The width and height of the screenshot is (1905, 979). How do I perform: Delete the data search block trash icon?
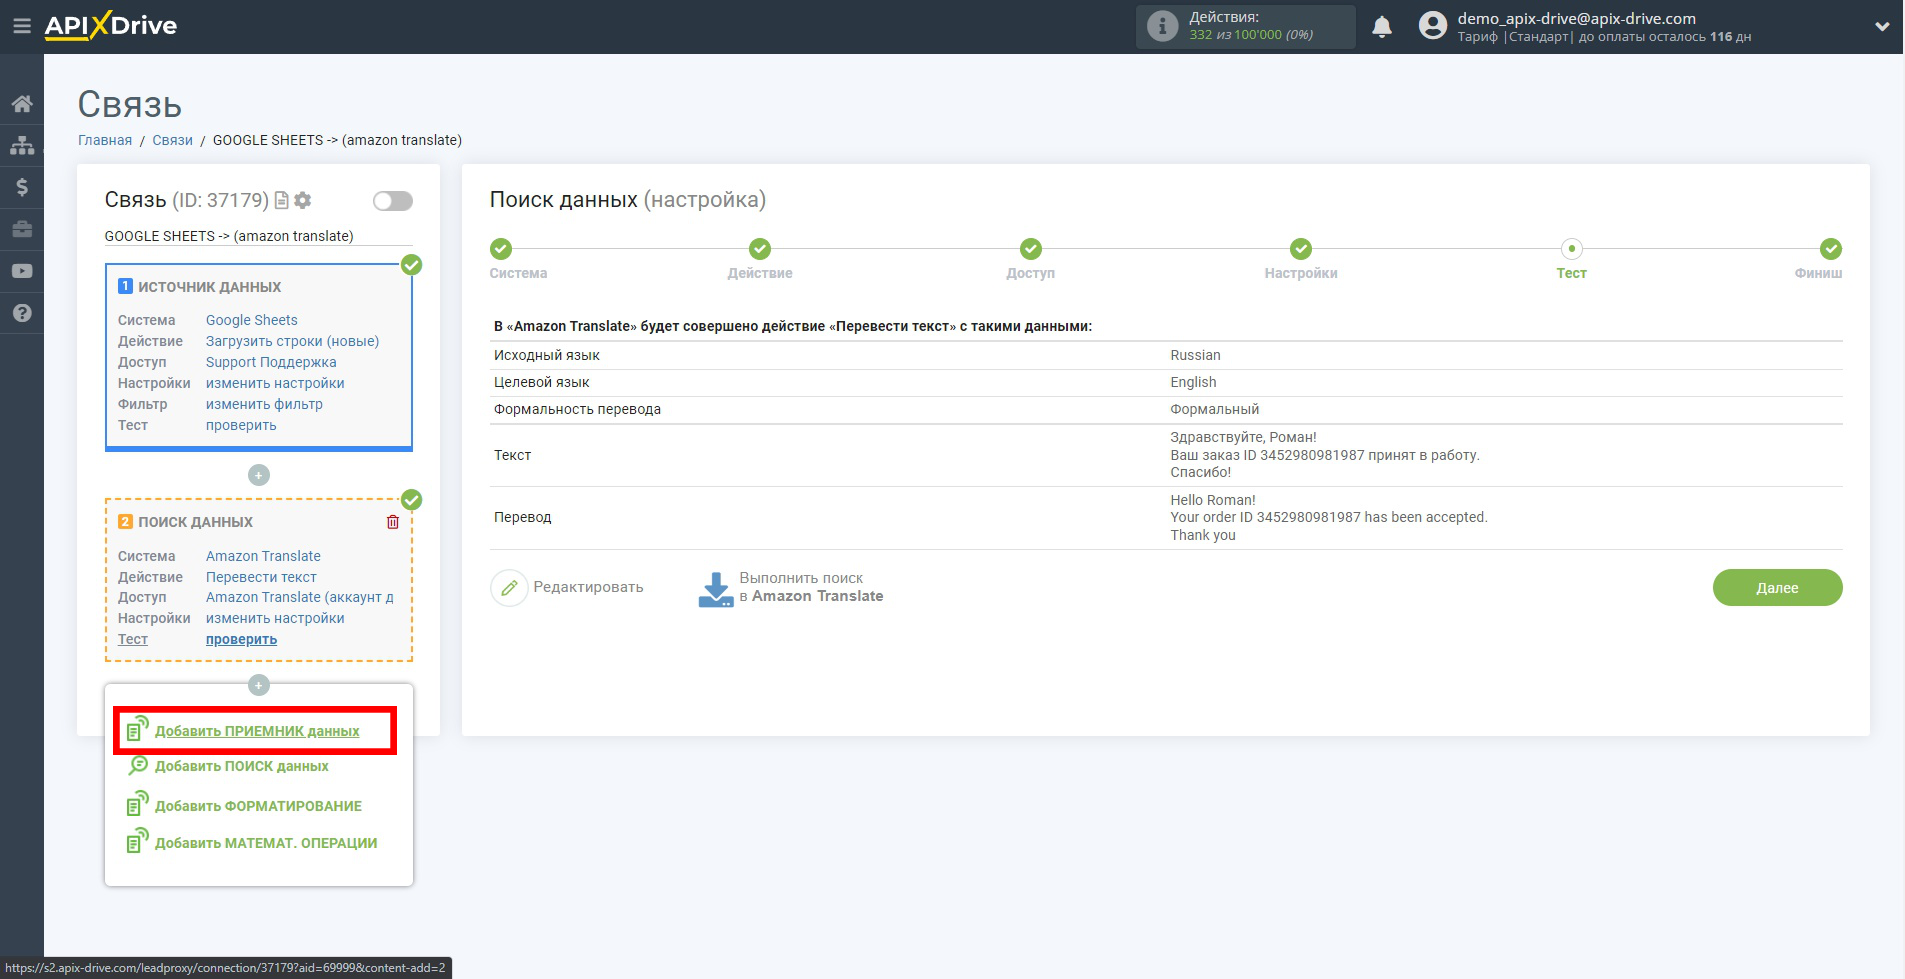click(393, 522)
